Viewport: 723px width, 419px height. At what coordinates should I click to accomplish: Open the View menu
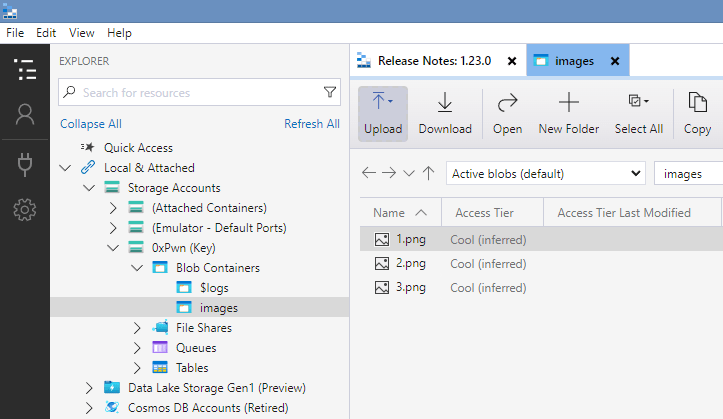82,33
